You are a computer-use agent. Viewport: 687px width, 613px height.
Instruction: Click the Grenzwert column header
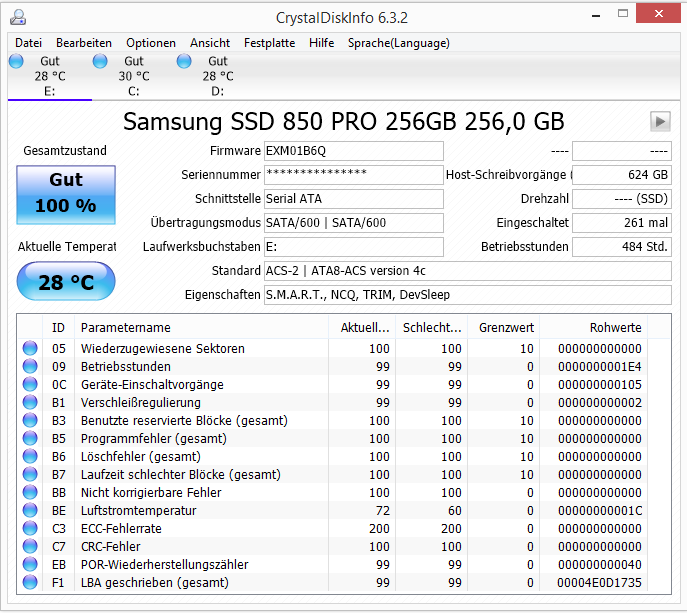click(x=504, y=327)
